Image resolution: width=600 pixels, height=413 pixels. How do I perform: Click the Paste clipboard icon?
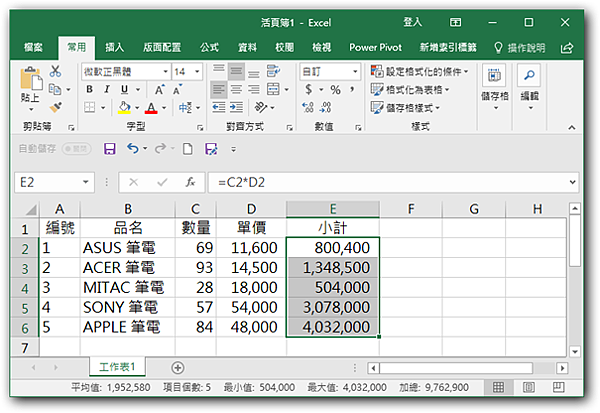(x=31, y=80)
